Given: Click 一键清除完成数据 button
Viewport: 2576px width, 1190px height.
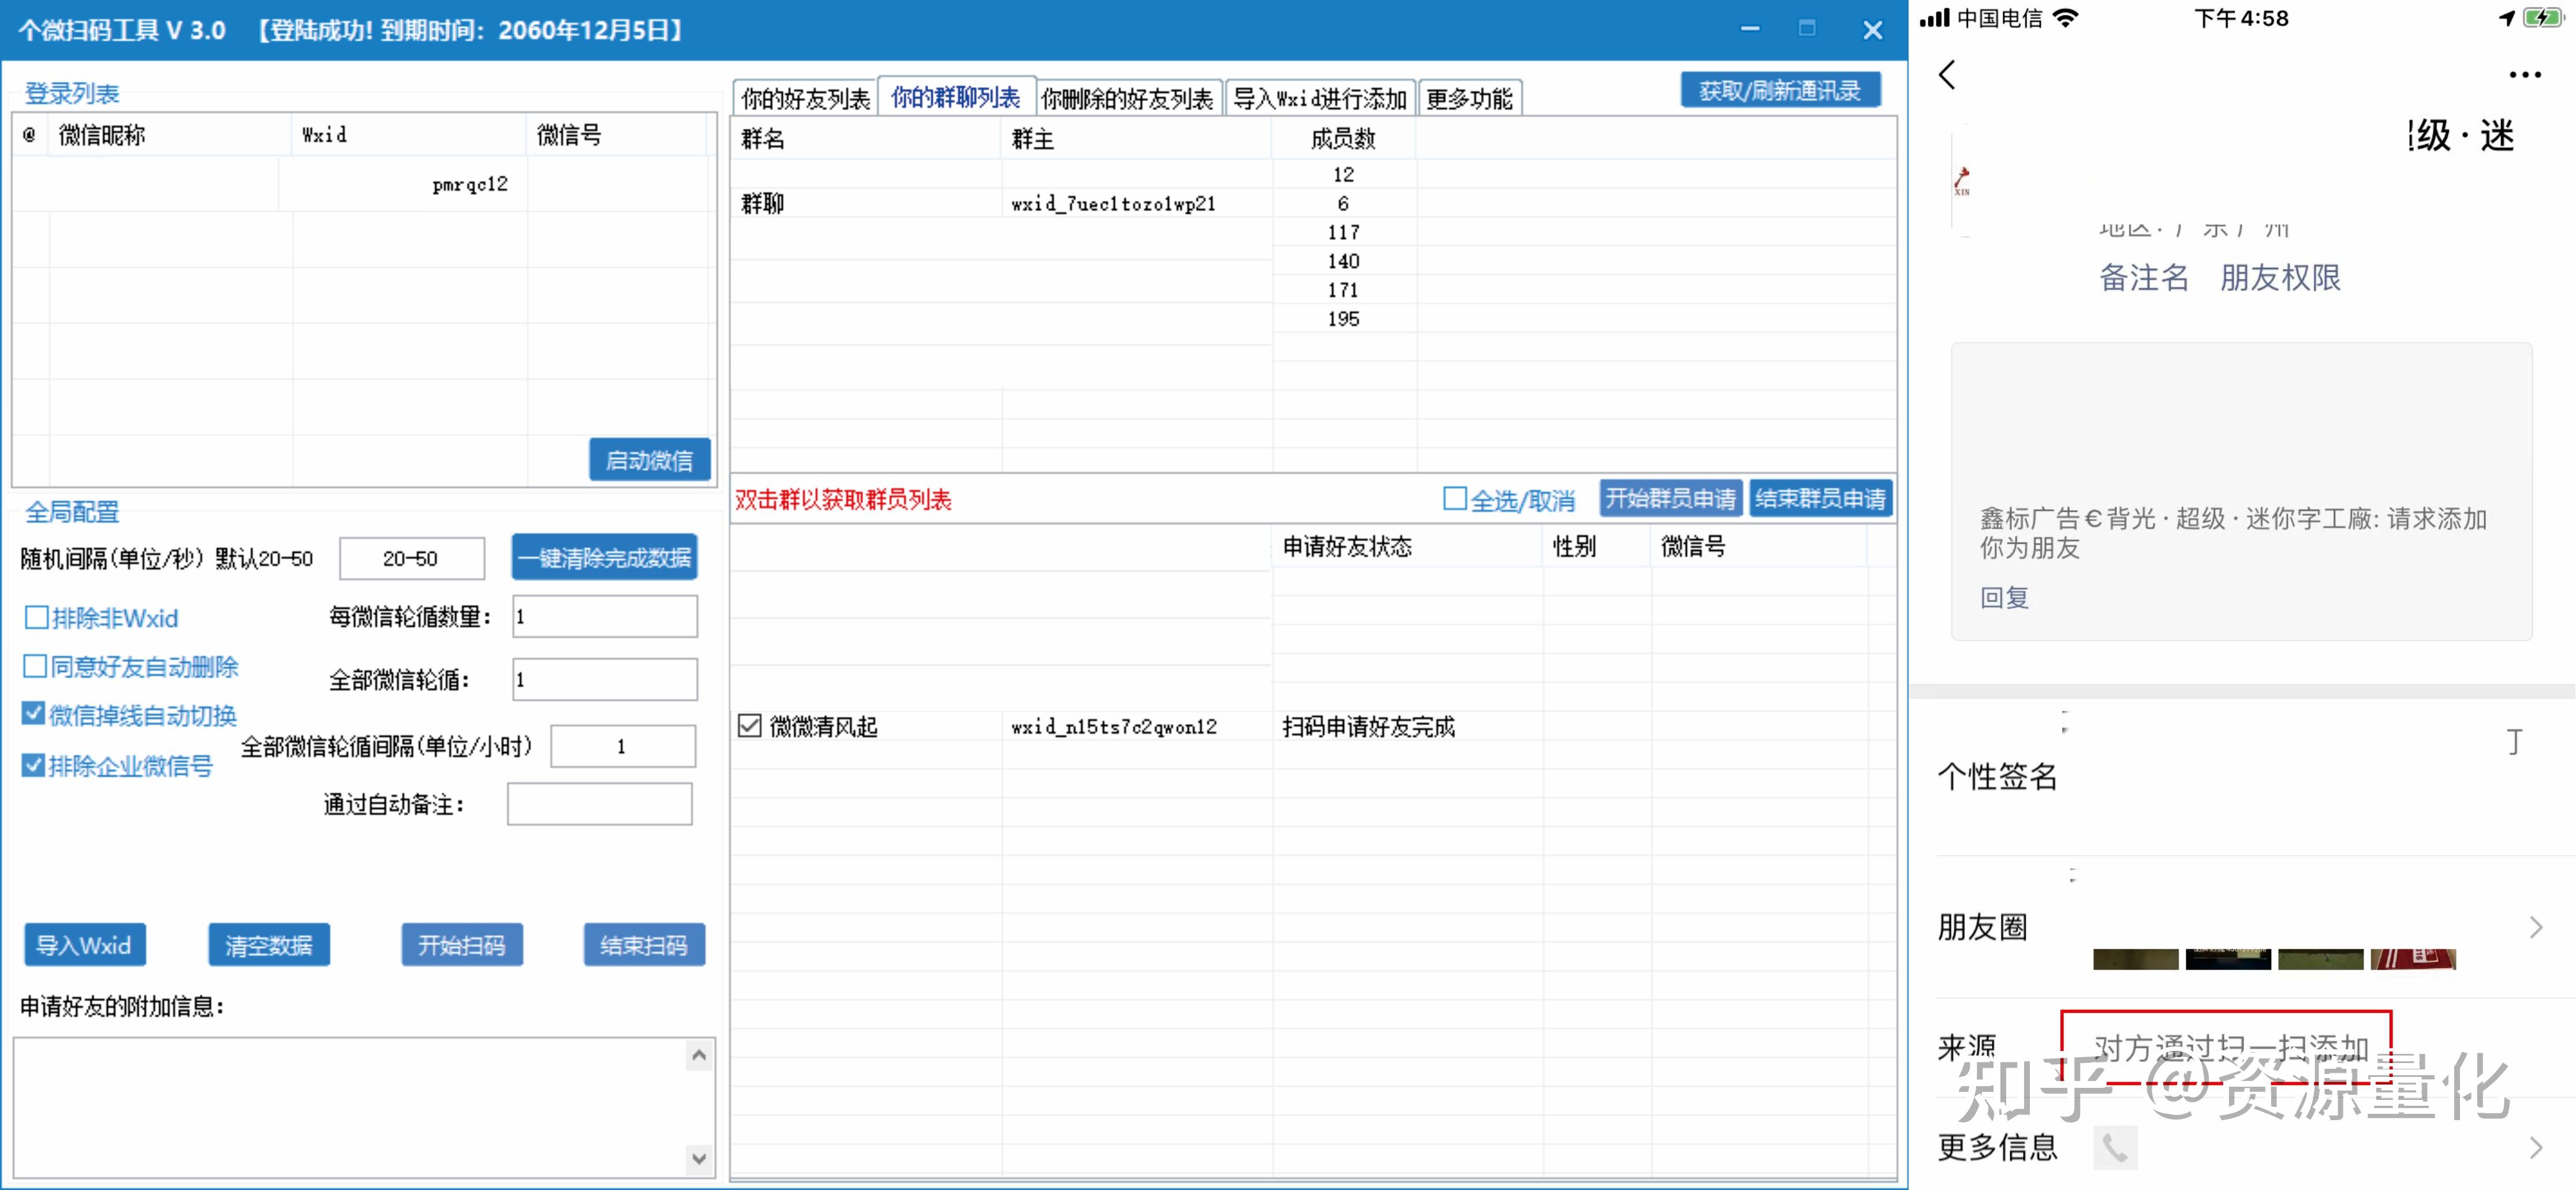Looking at the screenshot, I should 605,557.
